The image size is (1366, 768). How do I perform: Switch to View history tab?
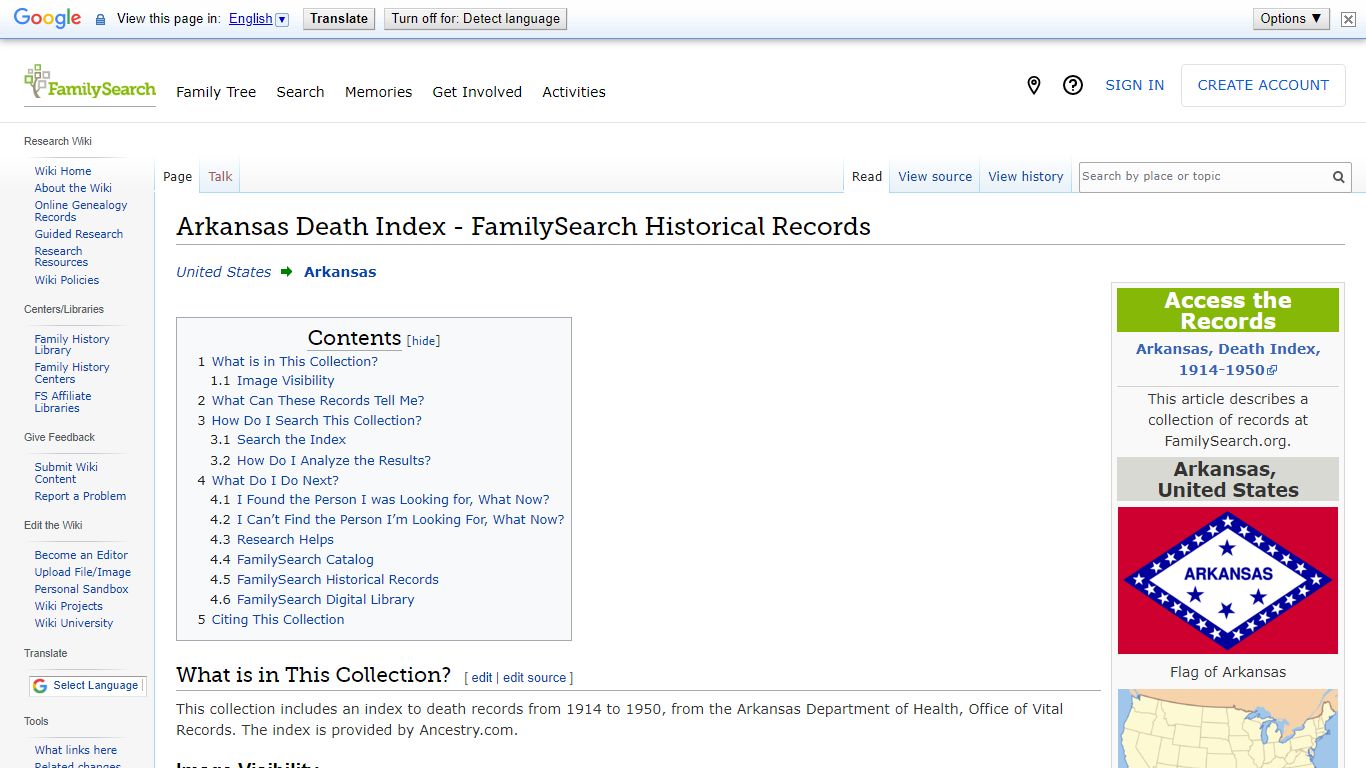pos(1026,177)
